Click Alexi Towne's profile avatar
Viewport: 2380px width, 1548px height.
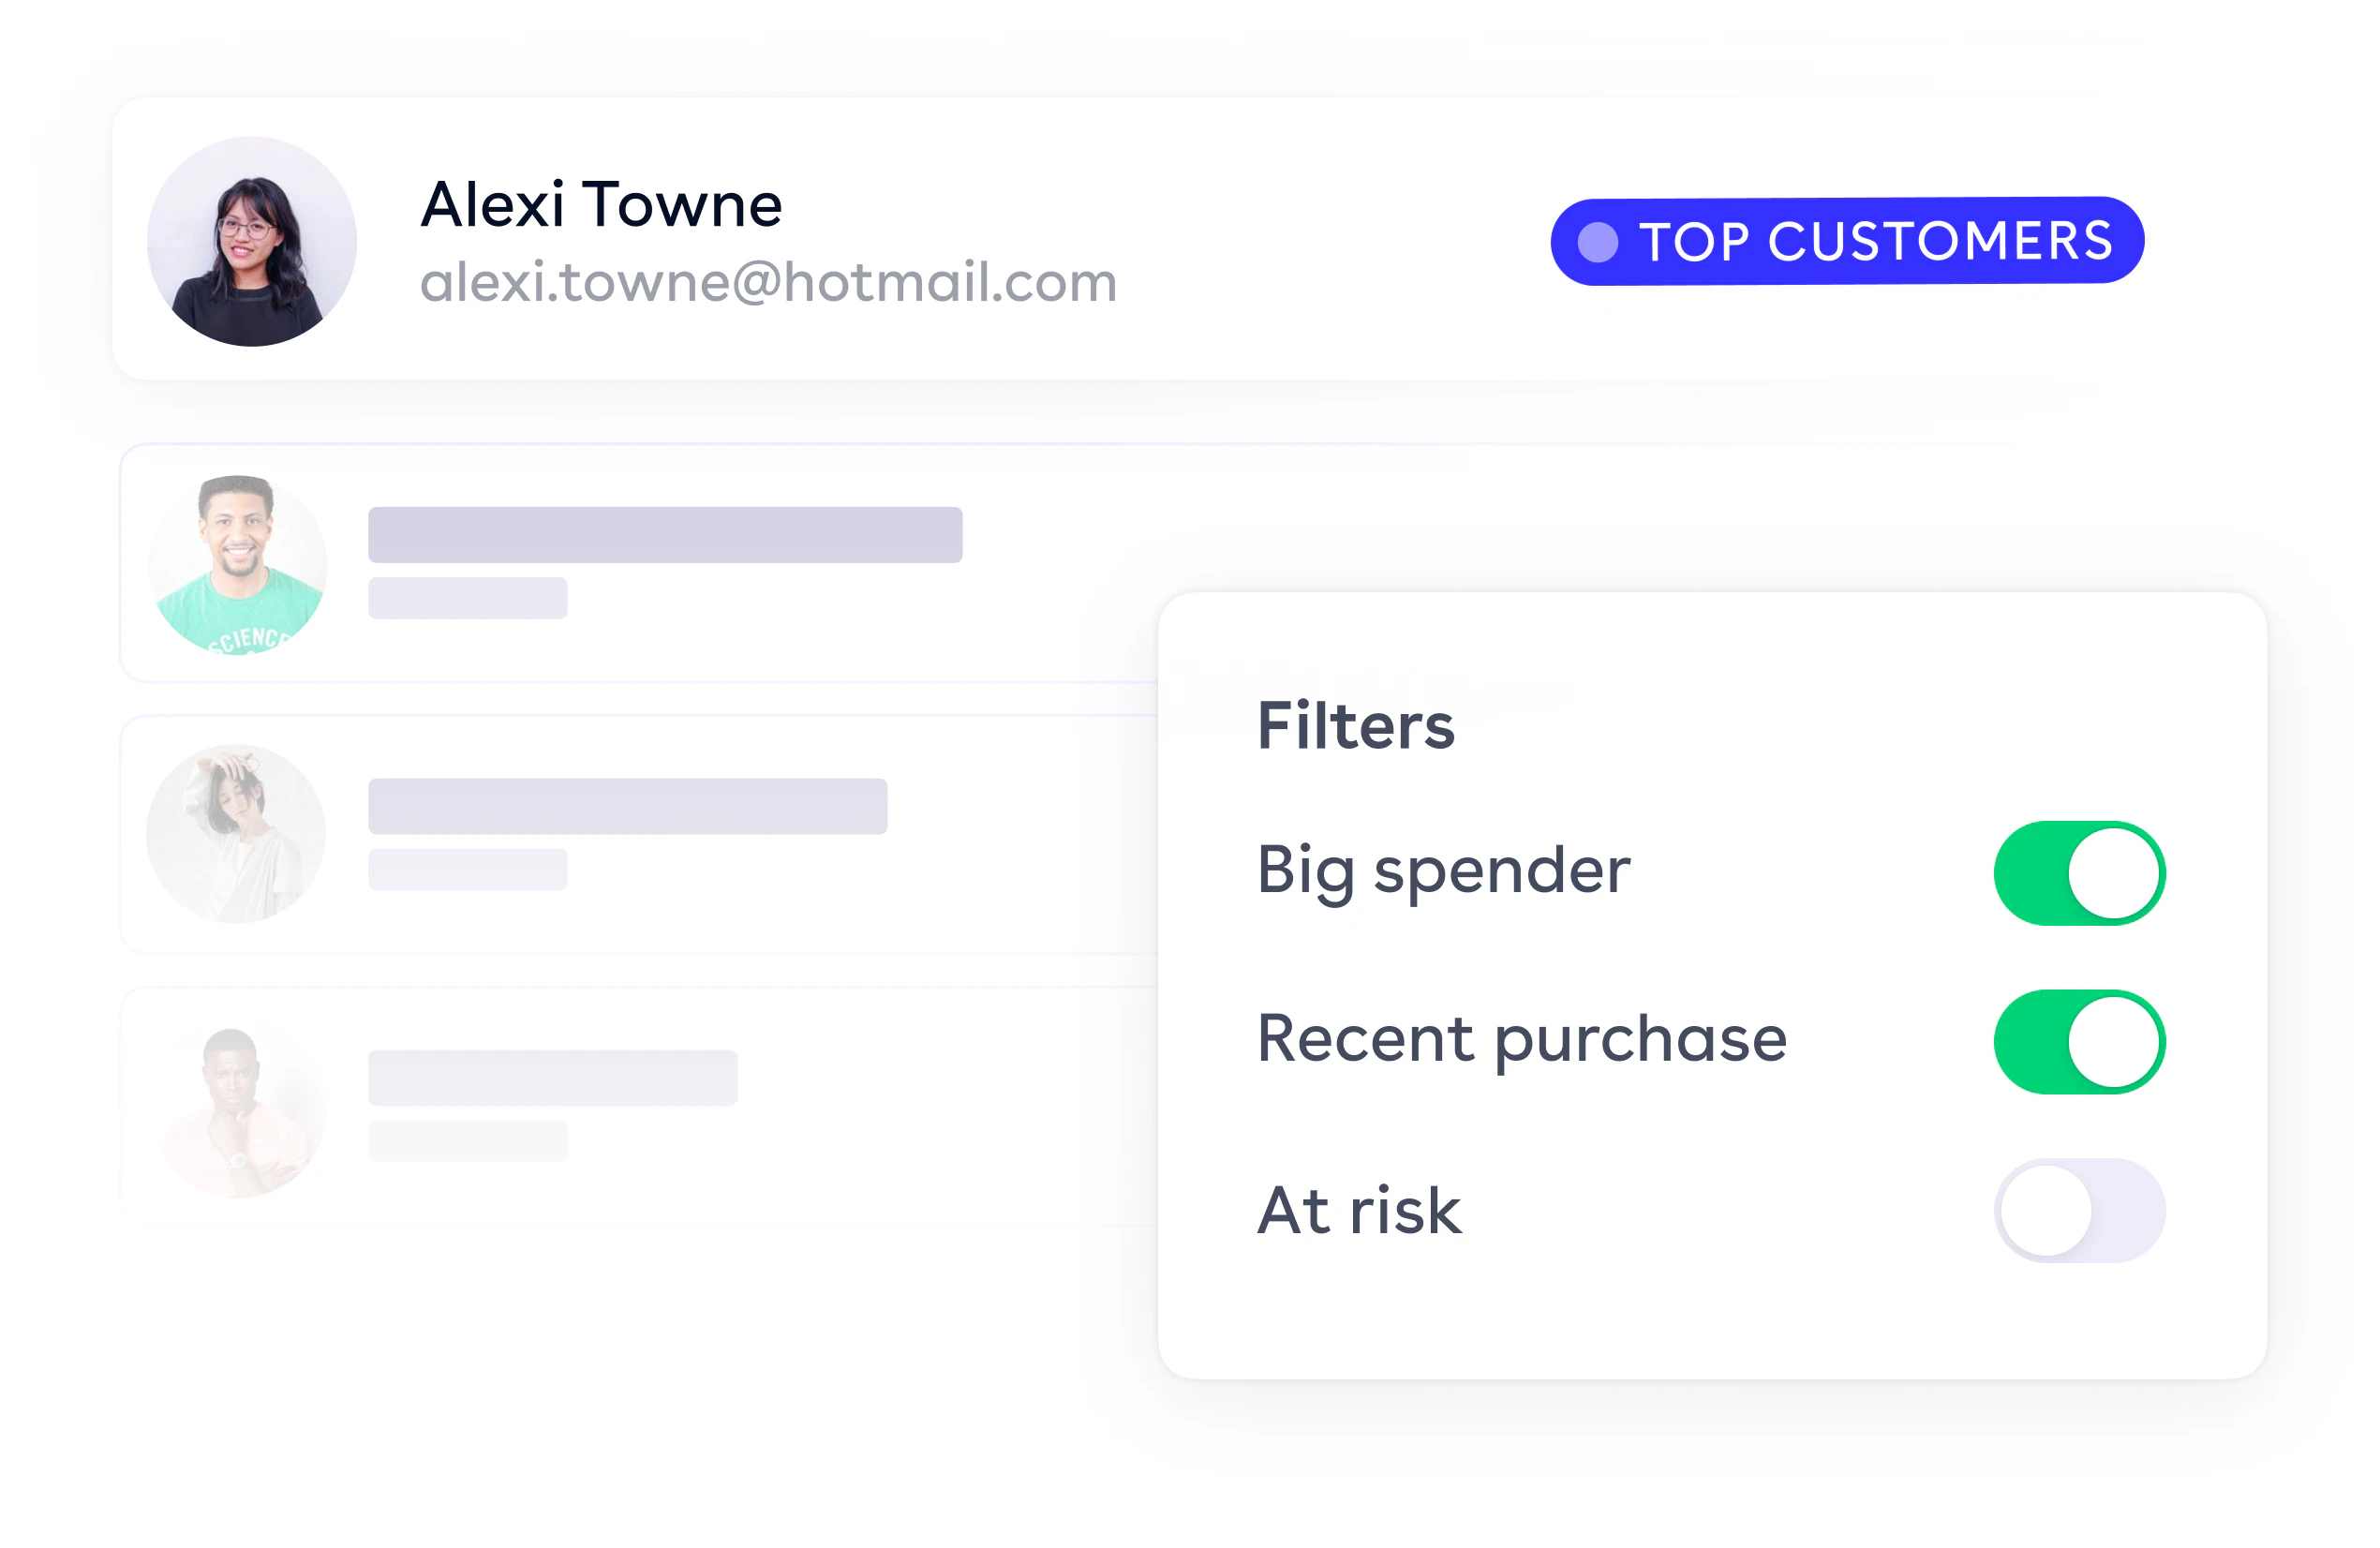coord(252,242)
